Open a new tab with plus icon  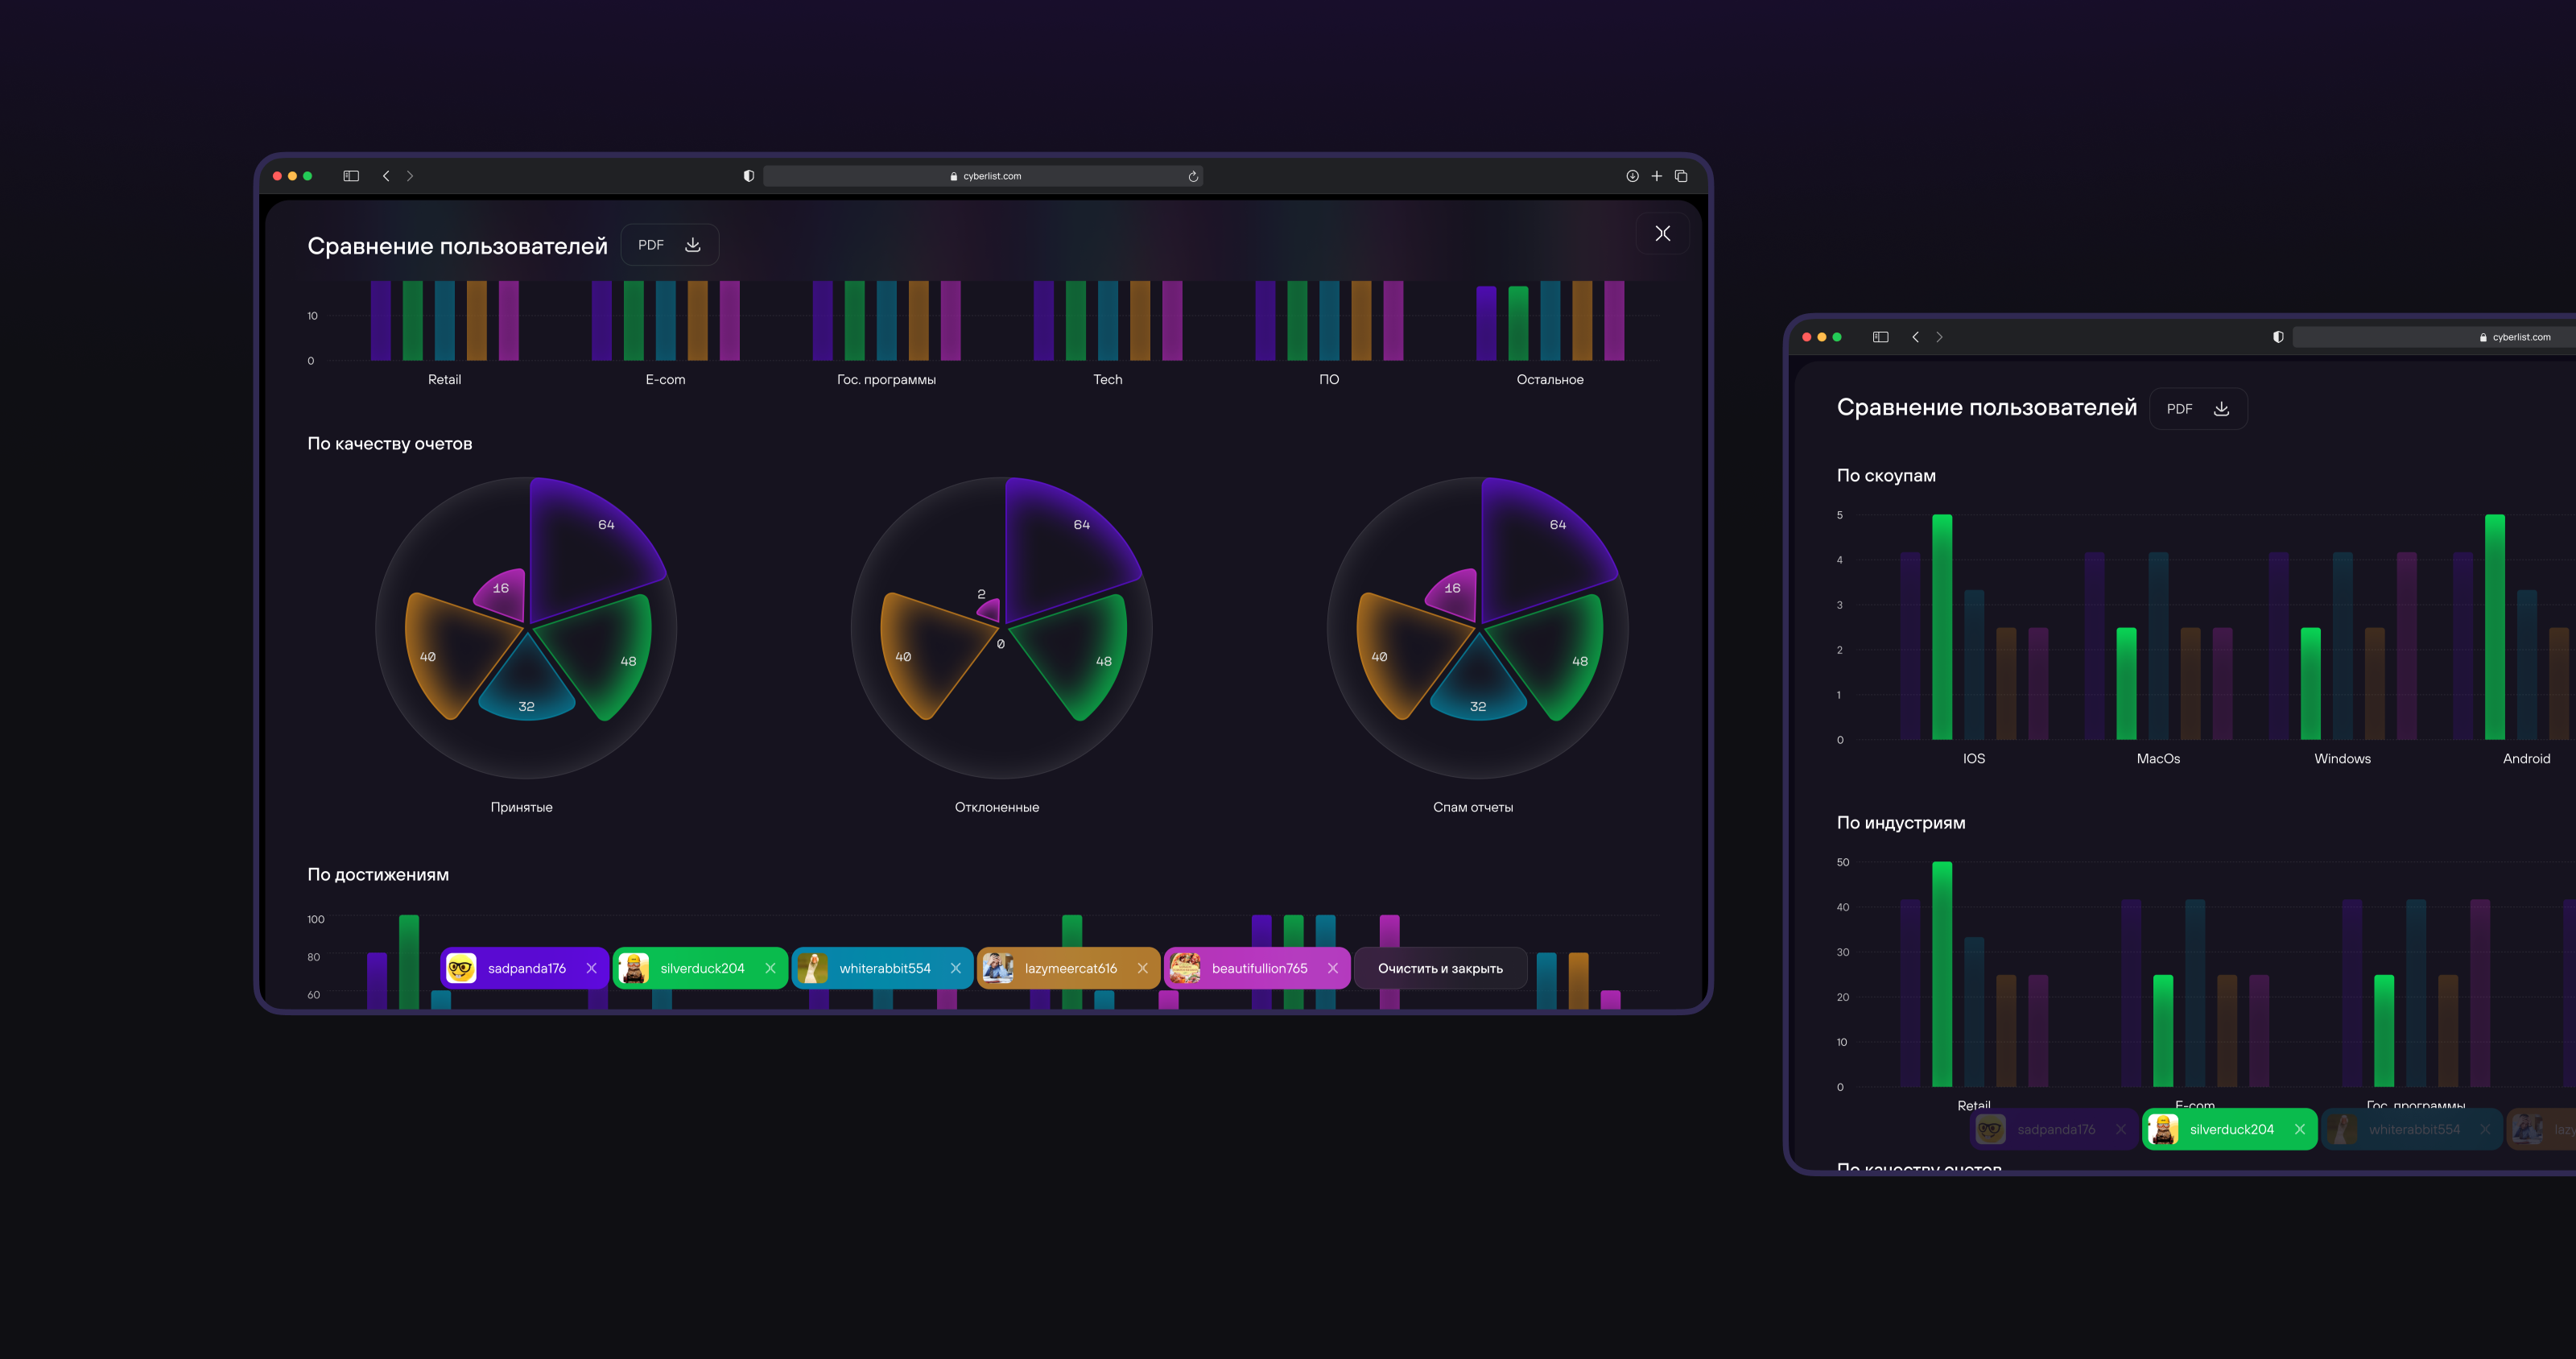click(1656, 176)
